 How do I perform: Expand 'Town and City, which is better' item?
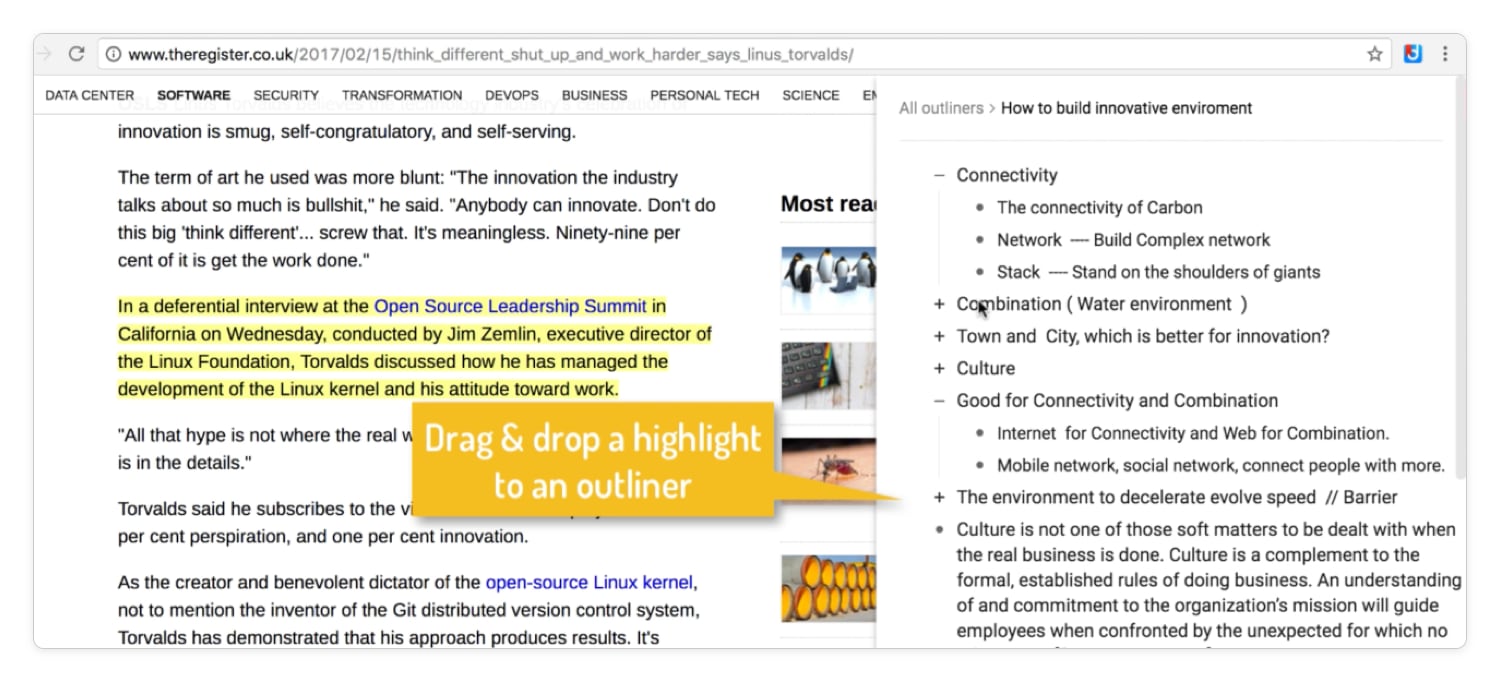point(938,336)
